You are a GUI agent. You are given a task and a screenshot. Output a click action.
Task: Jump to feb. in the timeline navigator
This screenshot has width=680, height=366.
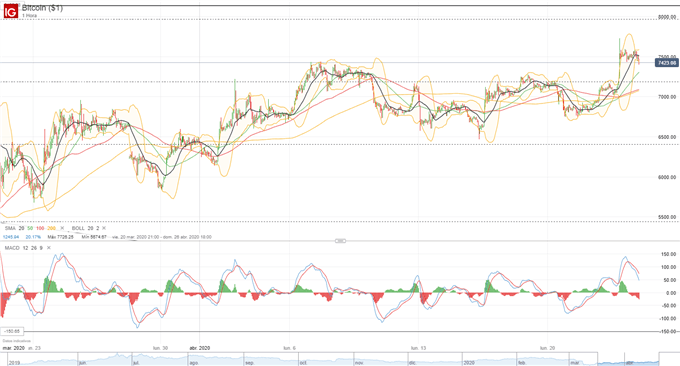(522, 363)
